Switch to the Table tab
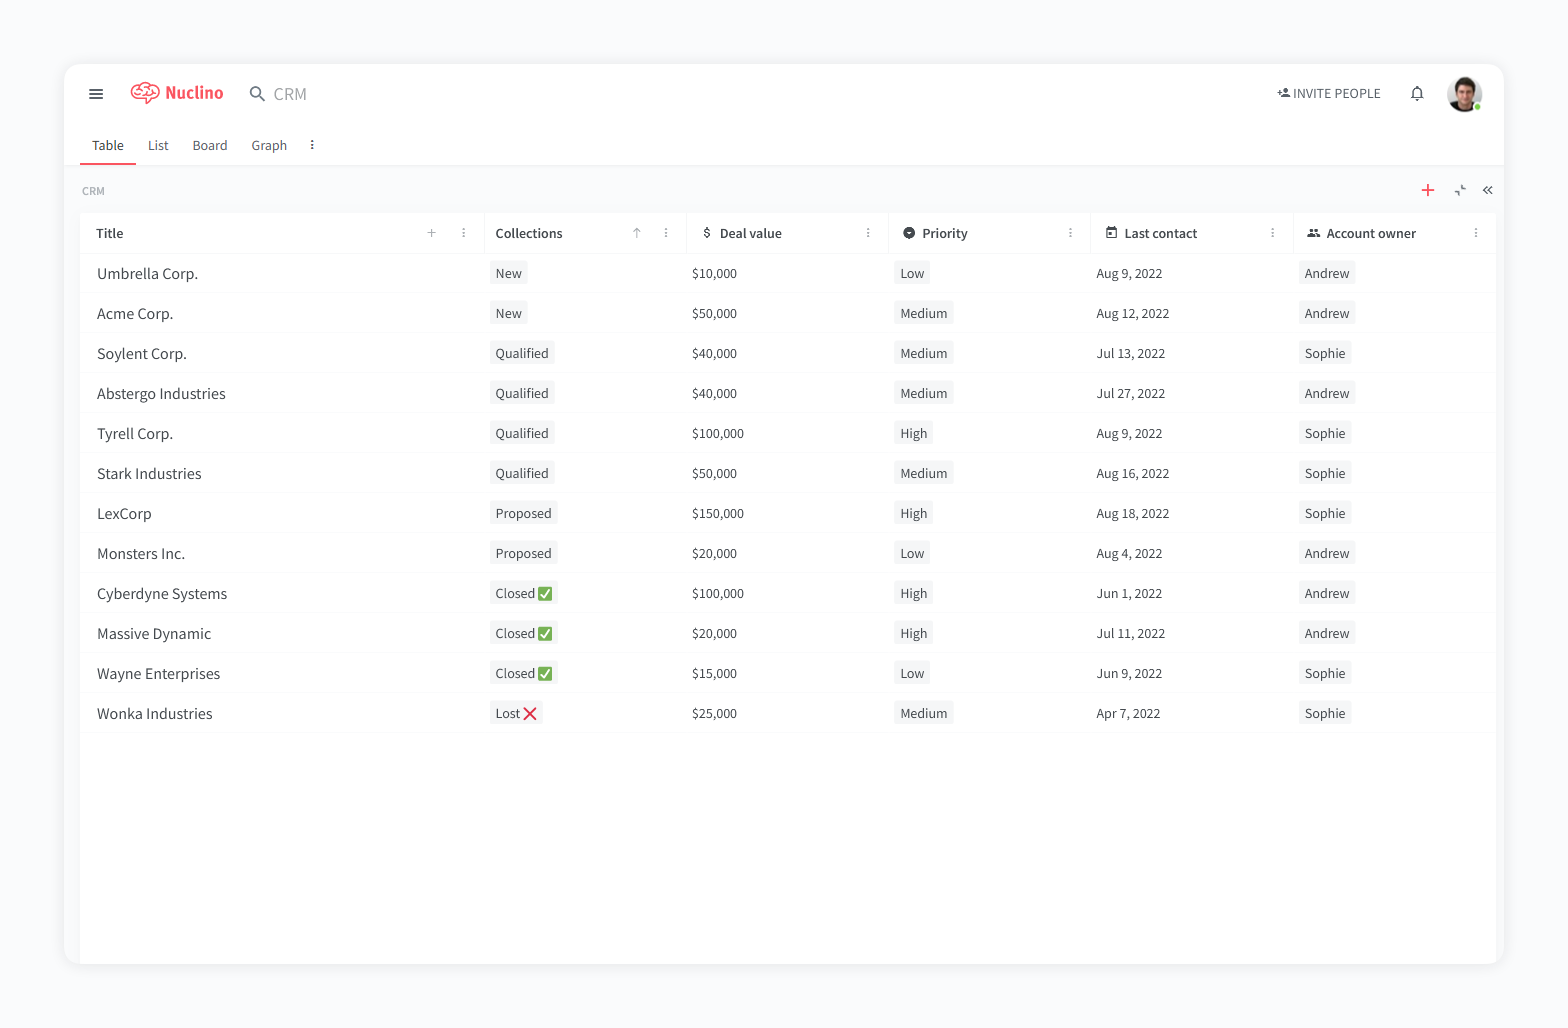The image size is (1568, 1028). (108, 146)
